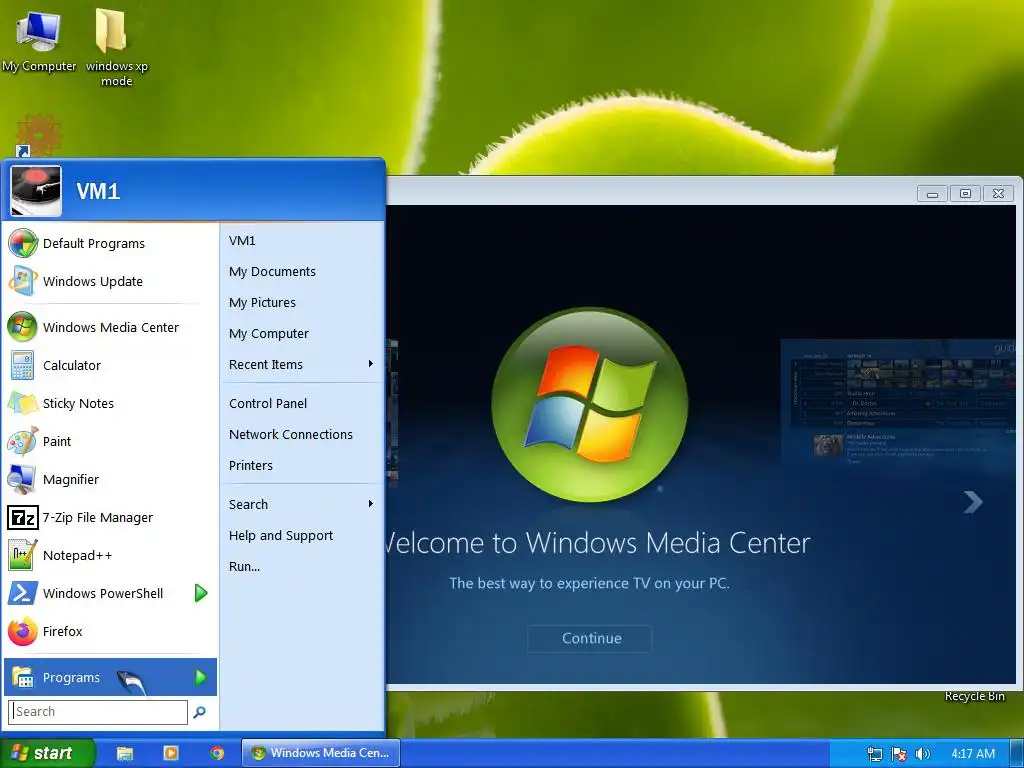
Task: Click Run... in Start menu
Action: (x=244, y=566)
